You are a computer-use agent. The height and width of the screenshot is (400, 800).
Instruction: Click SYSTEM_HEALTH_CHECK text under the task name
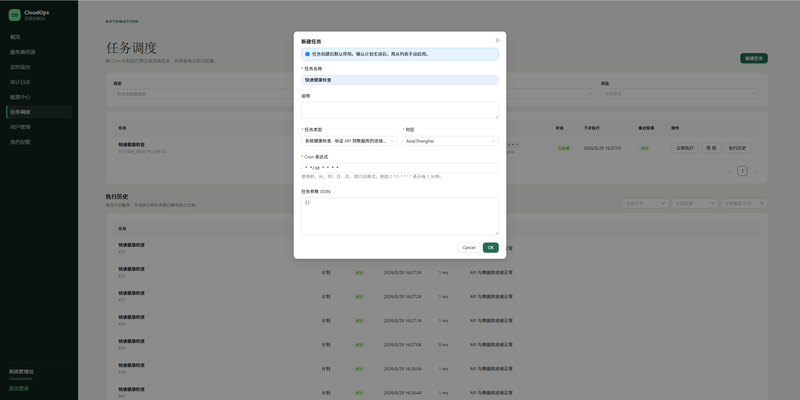(x=142, y=152)
